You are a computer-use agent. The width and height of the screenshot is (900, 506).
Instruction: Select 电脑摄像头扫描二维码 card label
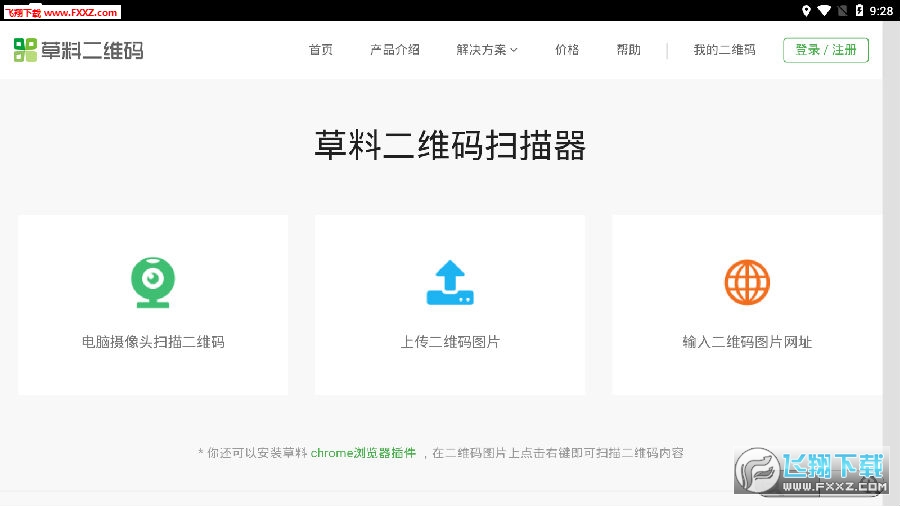point(153,342)
